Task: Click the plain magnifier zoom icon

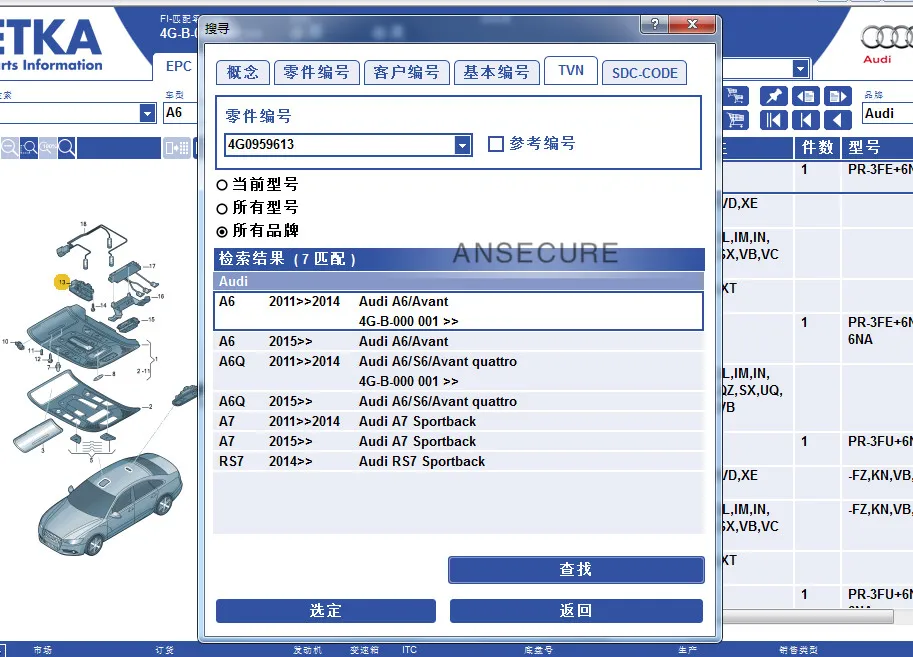Action: click(66, 148)
